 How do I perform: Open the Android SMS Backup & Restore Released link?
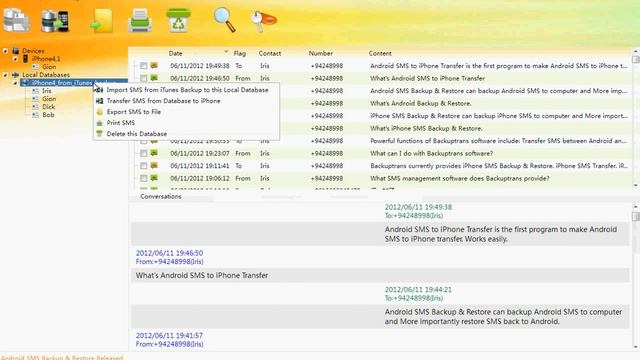[x=62, y=358]
